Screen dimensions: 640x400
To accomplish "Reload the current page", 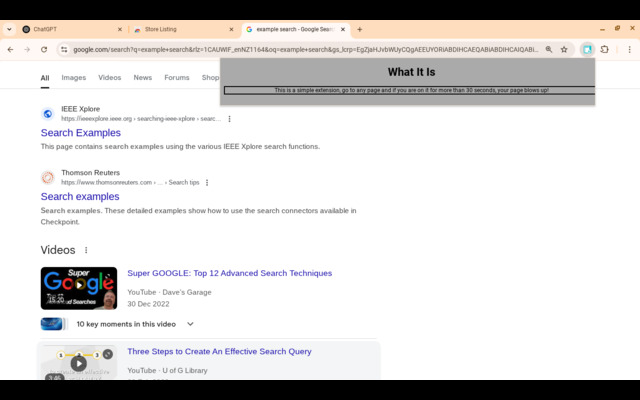I will [44, 49].
